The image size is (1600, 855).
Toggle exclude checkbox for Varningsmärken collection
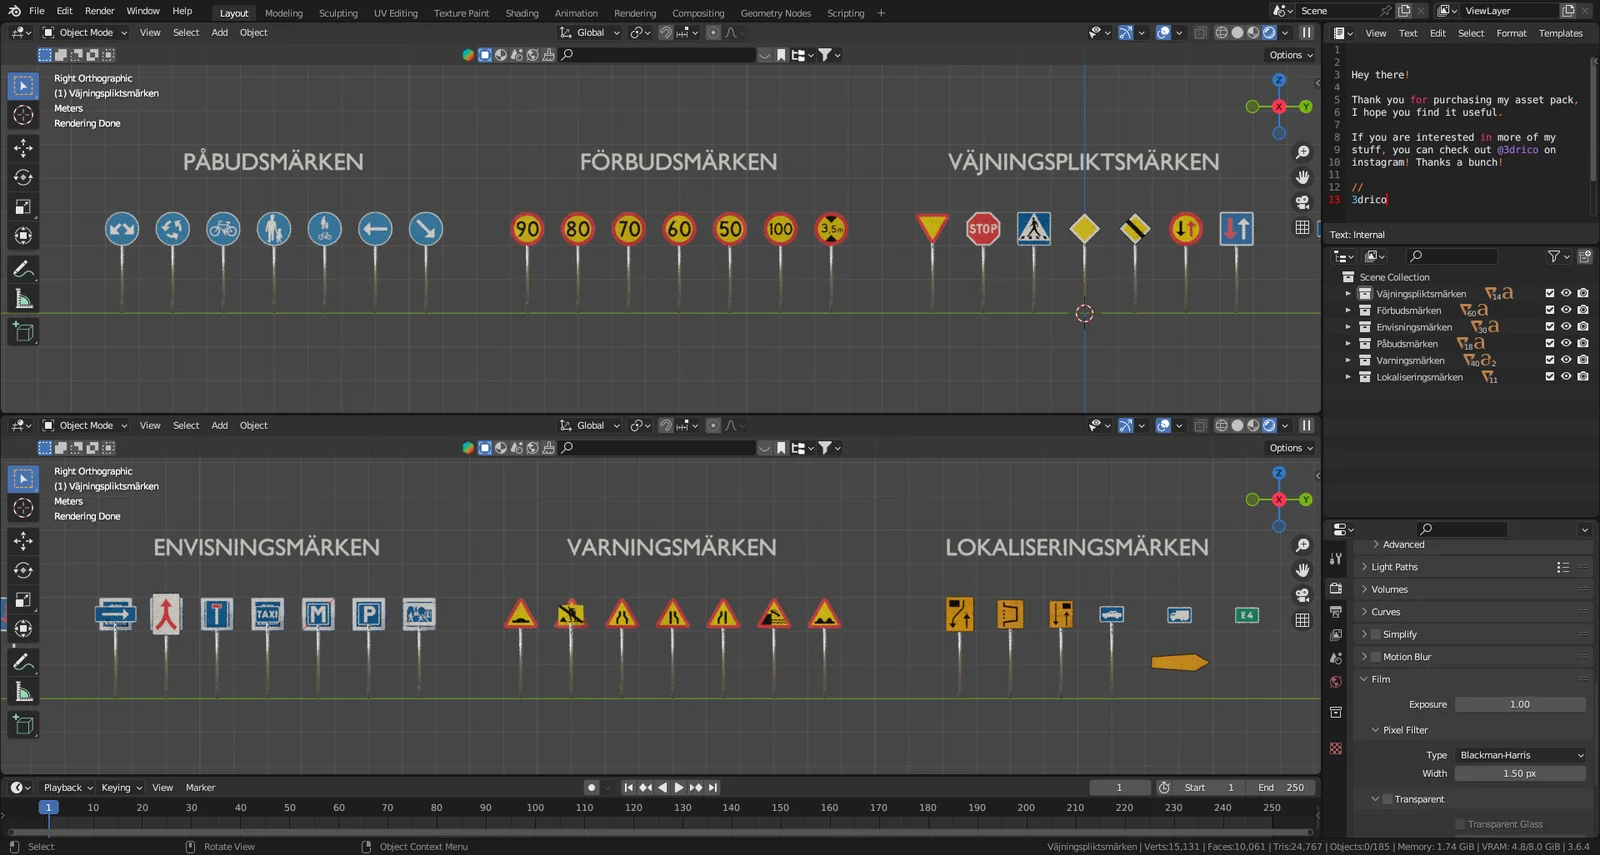[1550, 360]
